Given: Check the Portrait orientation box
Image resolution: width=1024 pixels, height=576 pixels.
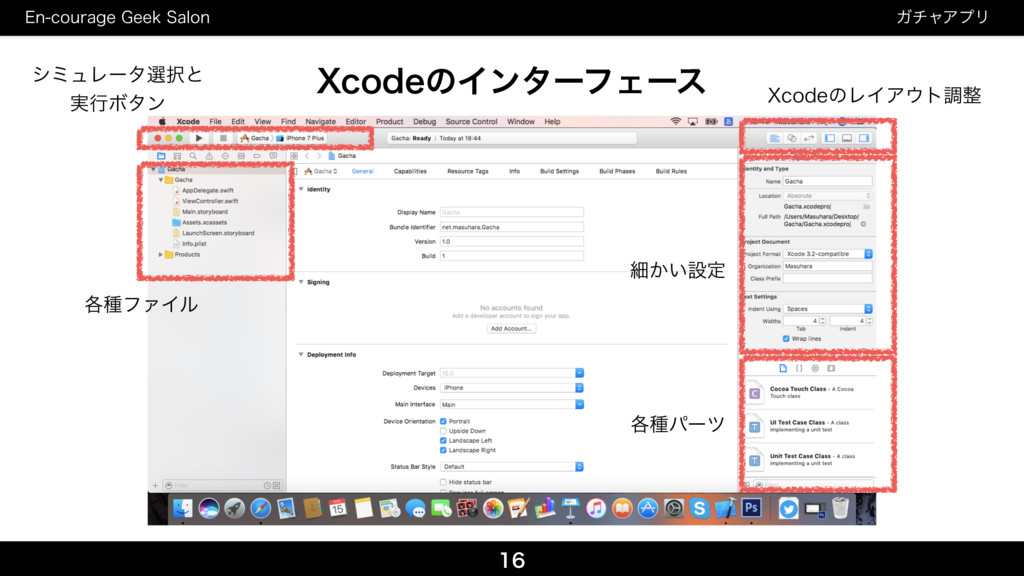Looking at the screenshot, I should [443, 421].
